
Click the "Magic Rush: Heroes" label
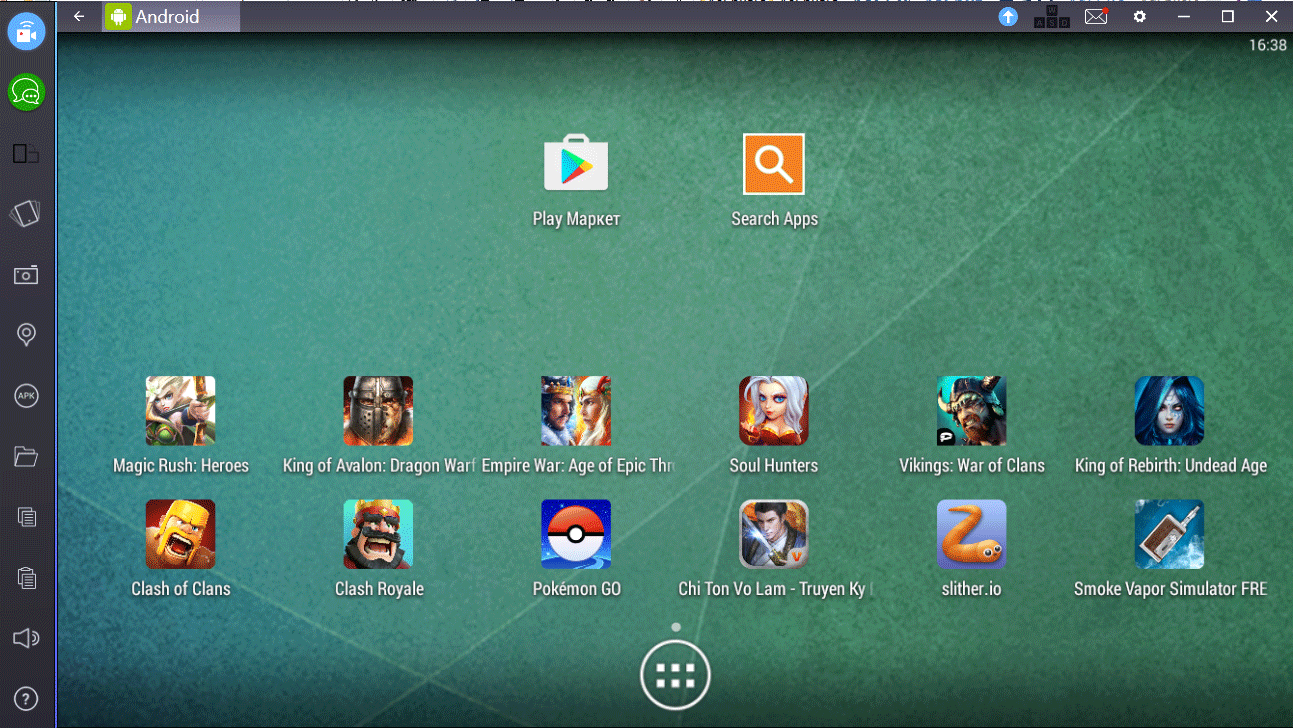pos(181,465)
